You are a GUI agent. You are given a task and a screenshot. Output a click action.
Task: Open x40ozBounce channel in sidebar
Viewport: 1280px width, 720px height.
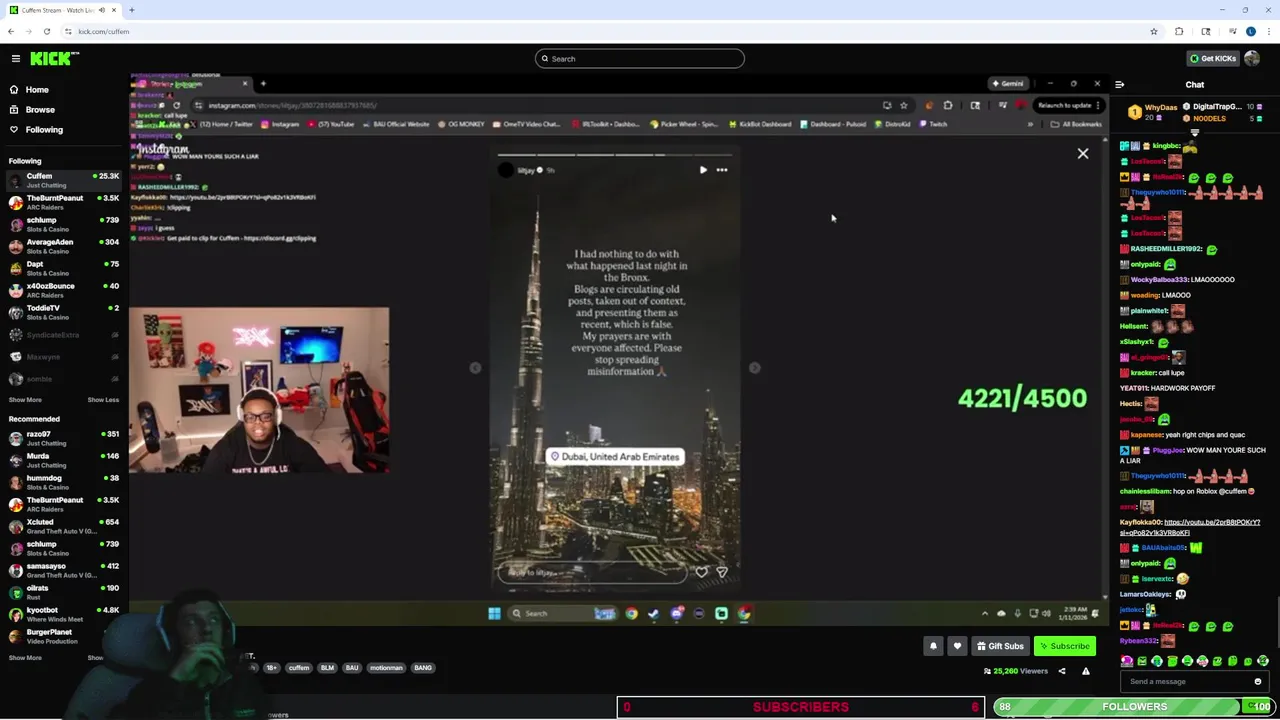pyautogui.click(x=63, y=290)
